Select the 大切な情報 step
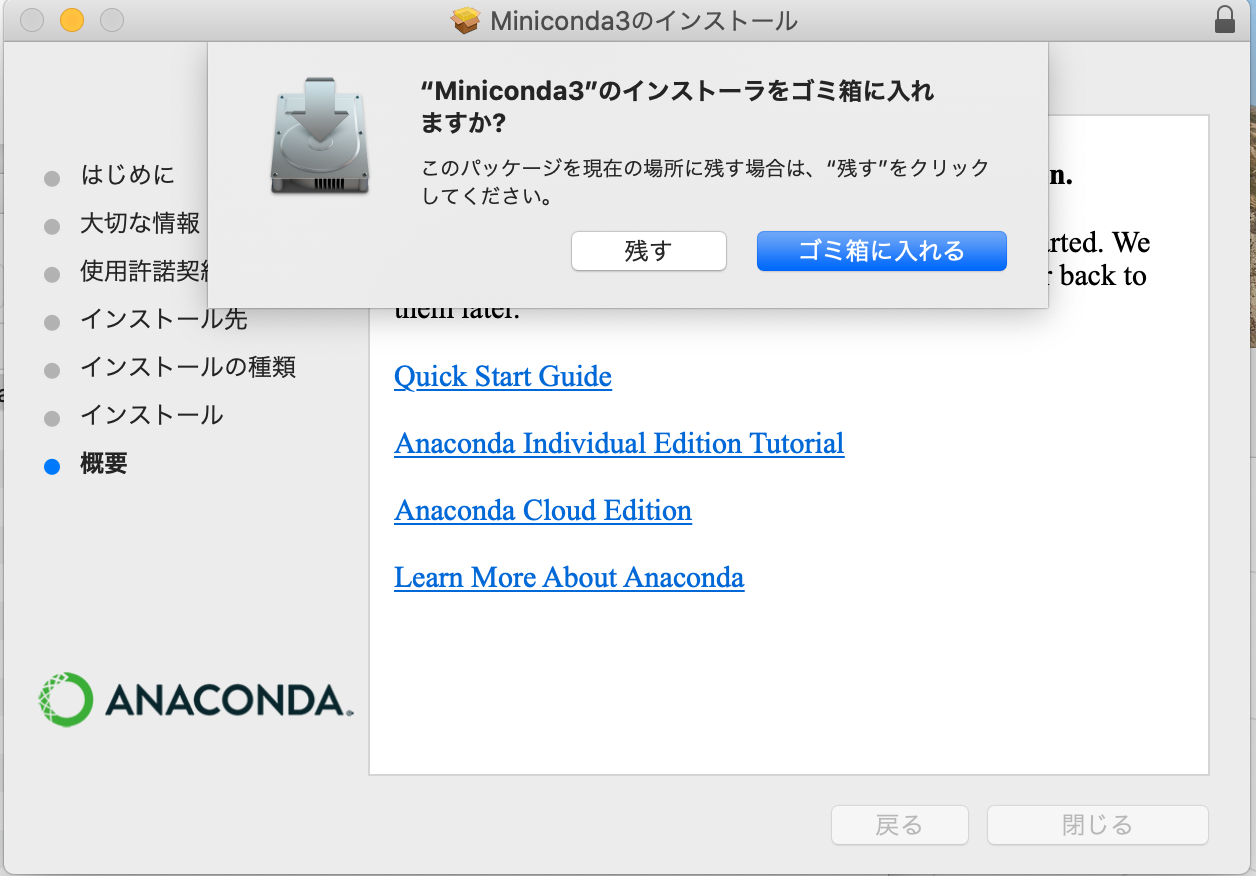The image size is (1256, 876). click(140, 224)
